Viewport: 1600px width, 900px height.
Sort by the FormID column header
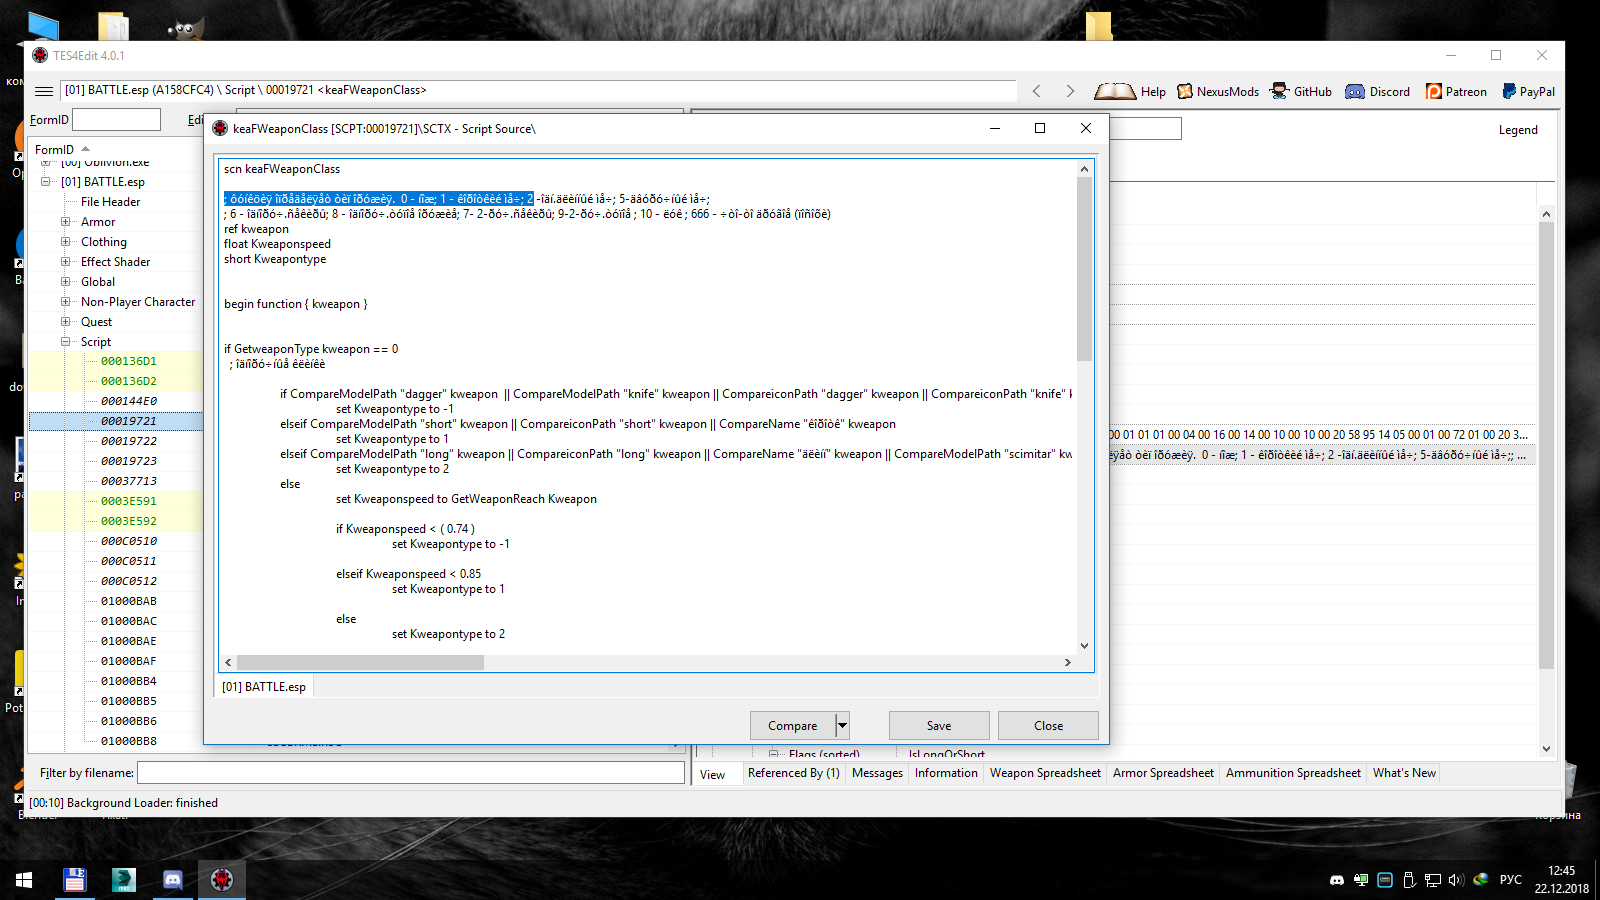pyautogui.click(x=54, y=150)
